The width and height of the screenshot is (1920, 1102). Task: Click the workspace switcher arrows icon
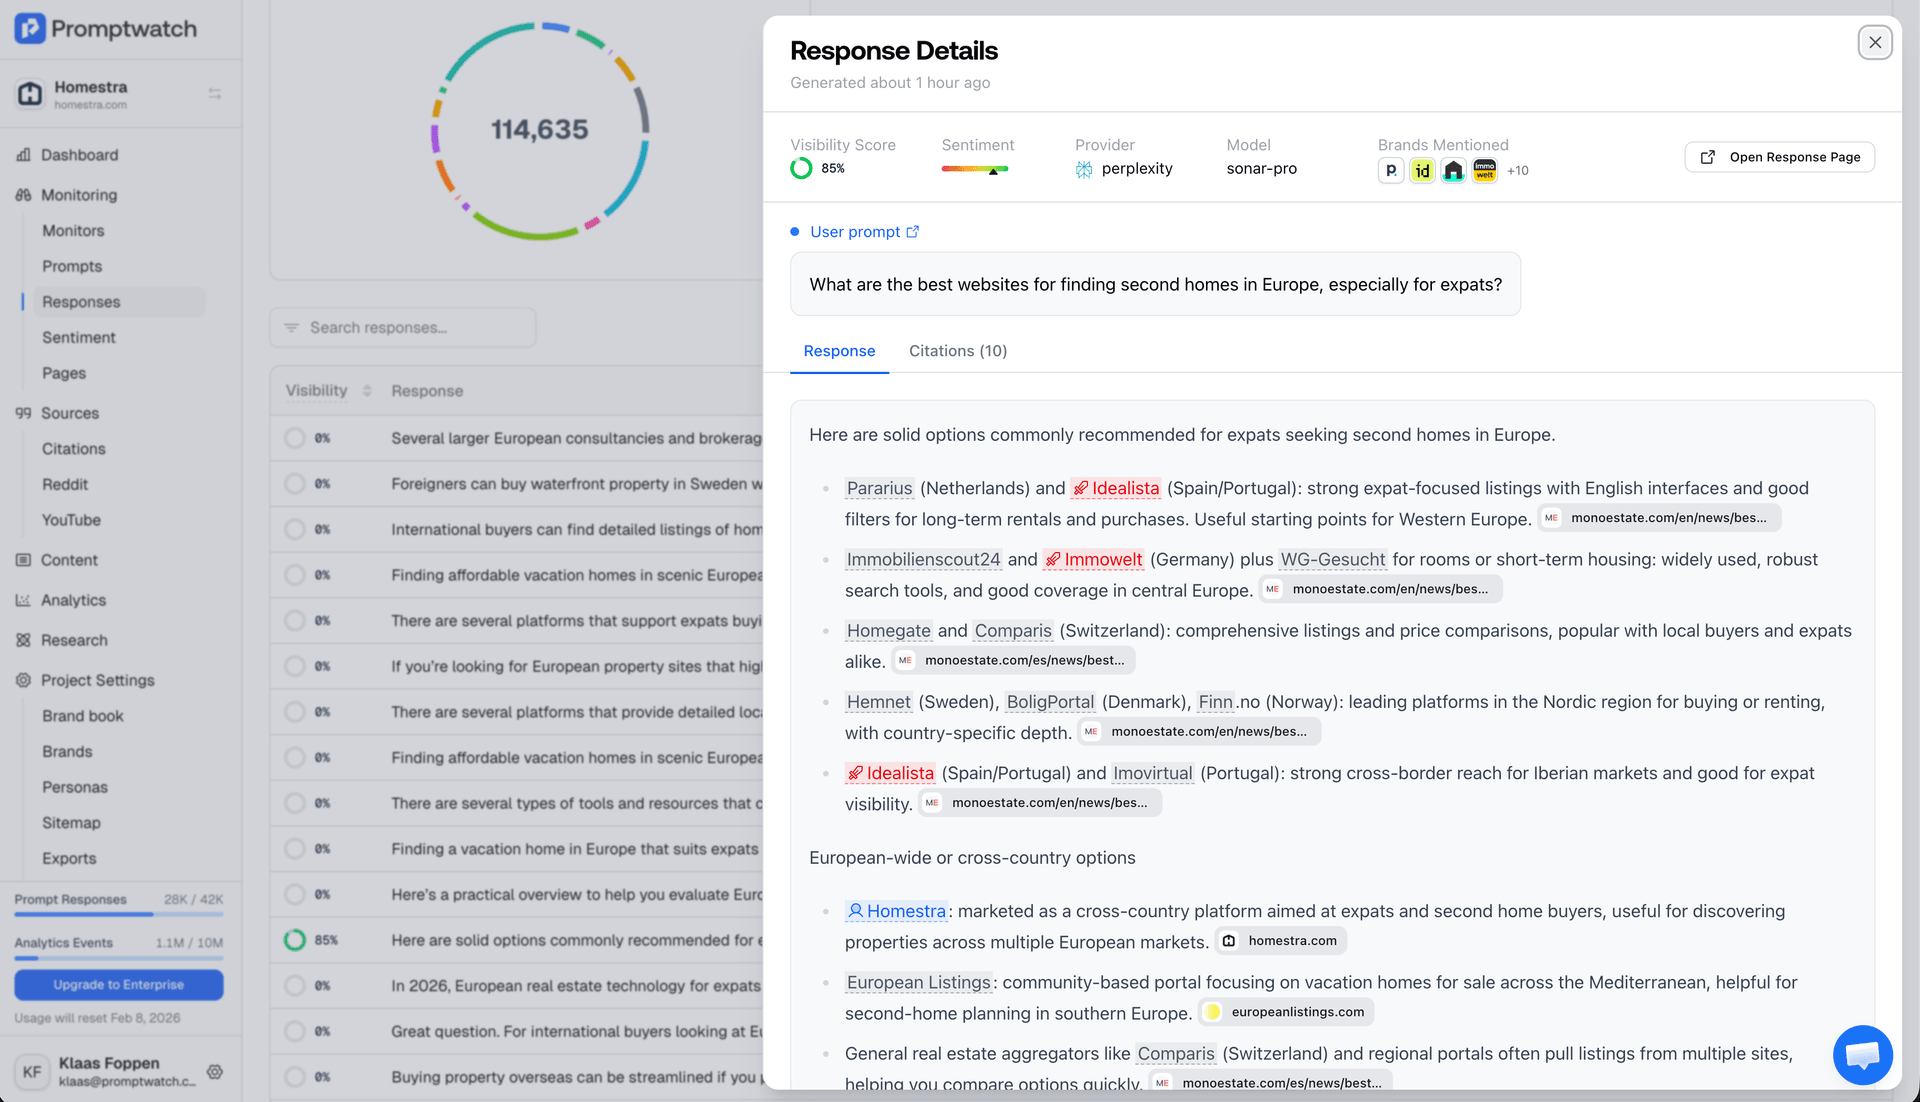pyautogui.click(x=214, y=92)
